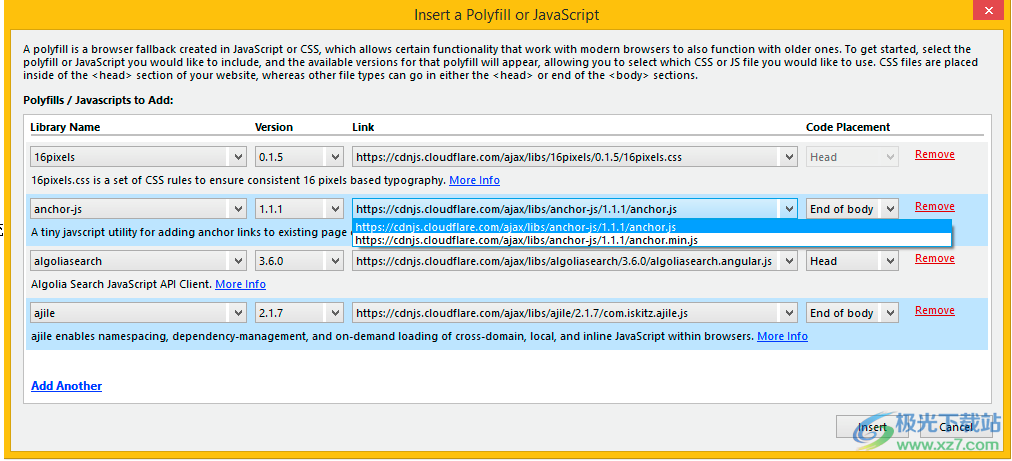The image size is (1012, 461).
Task: Click the Algolia Search JavaScript API Client description
Action: (x=121, y=284)
